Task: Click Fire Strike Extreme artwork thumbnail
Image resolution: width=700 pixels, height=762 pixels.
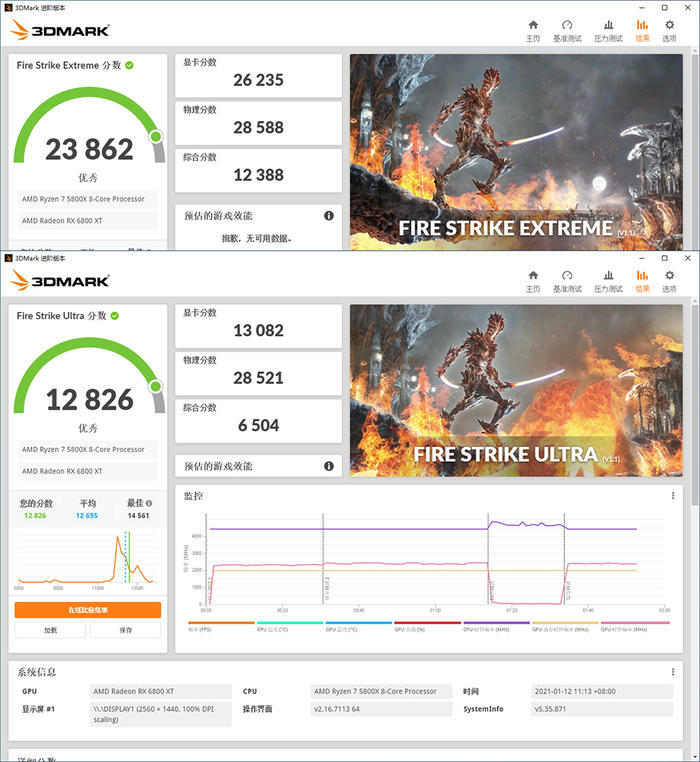Action: pos(516,152)
